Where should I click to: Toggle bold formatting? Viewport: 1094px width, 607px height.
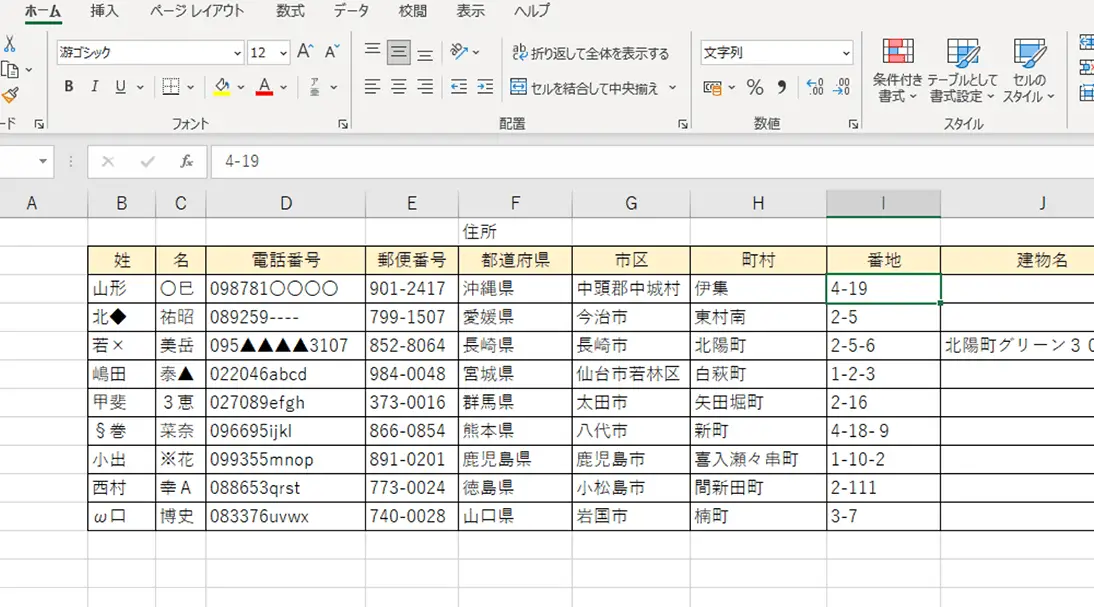point(69,87)
